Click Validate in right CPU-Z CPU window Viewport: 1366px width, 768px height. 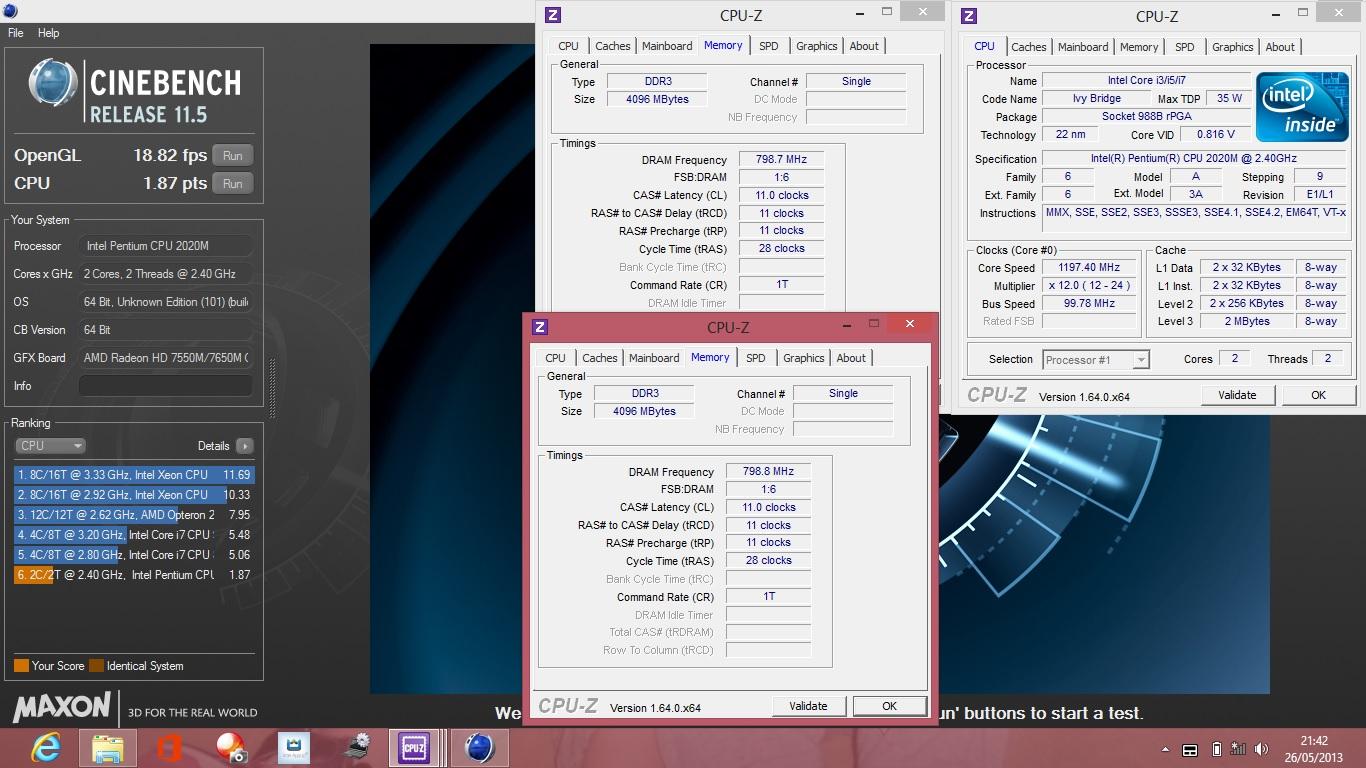point(1237,395)
